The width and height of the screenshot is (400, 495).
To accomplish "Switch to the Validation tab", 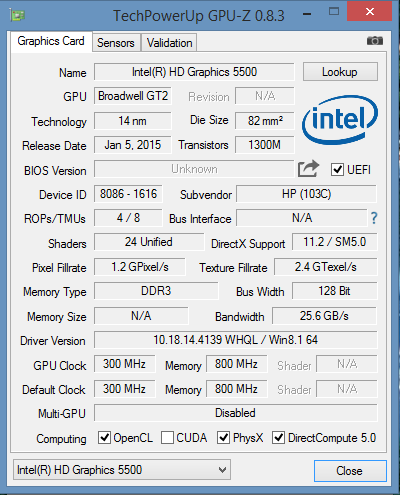I will tap(169, 43).
